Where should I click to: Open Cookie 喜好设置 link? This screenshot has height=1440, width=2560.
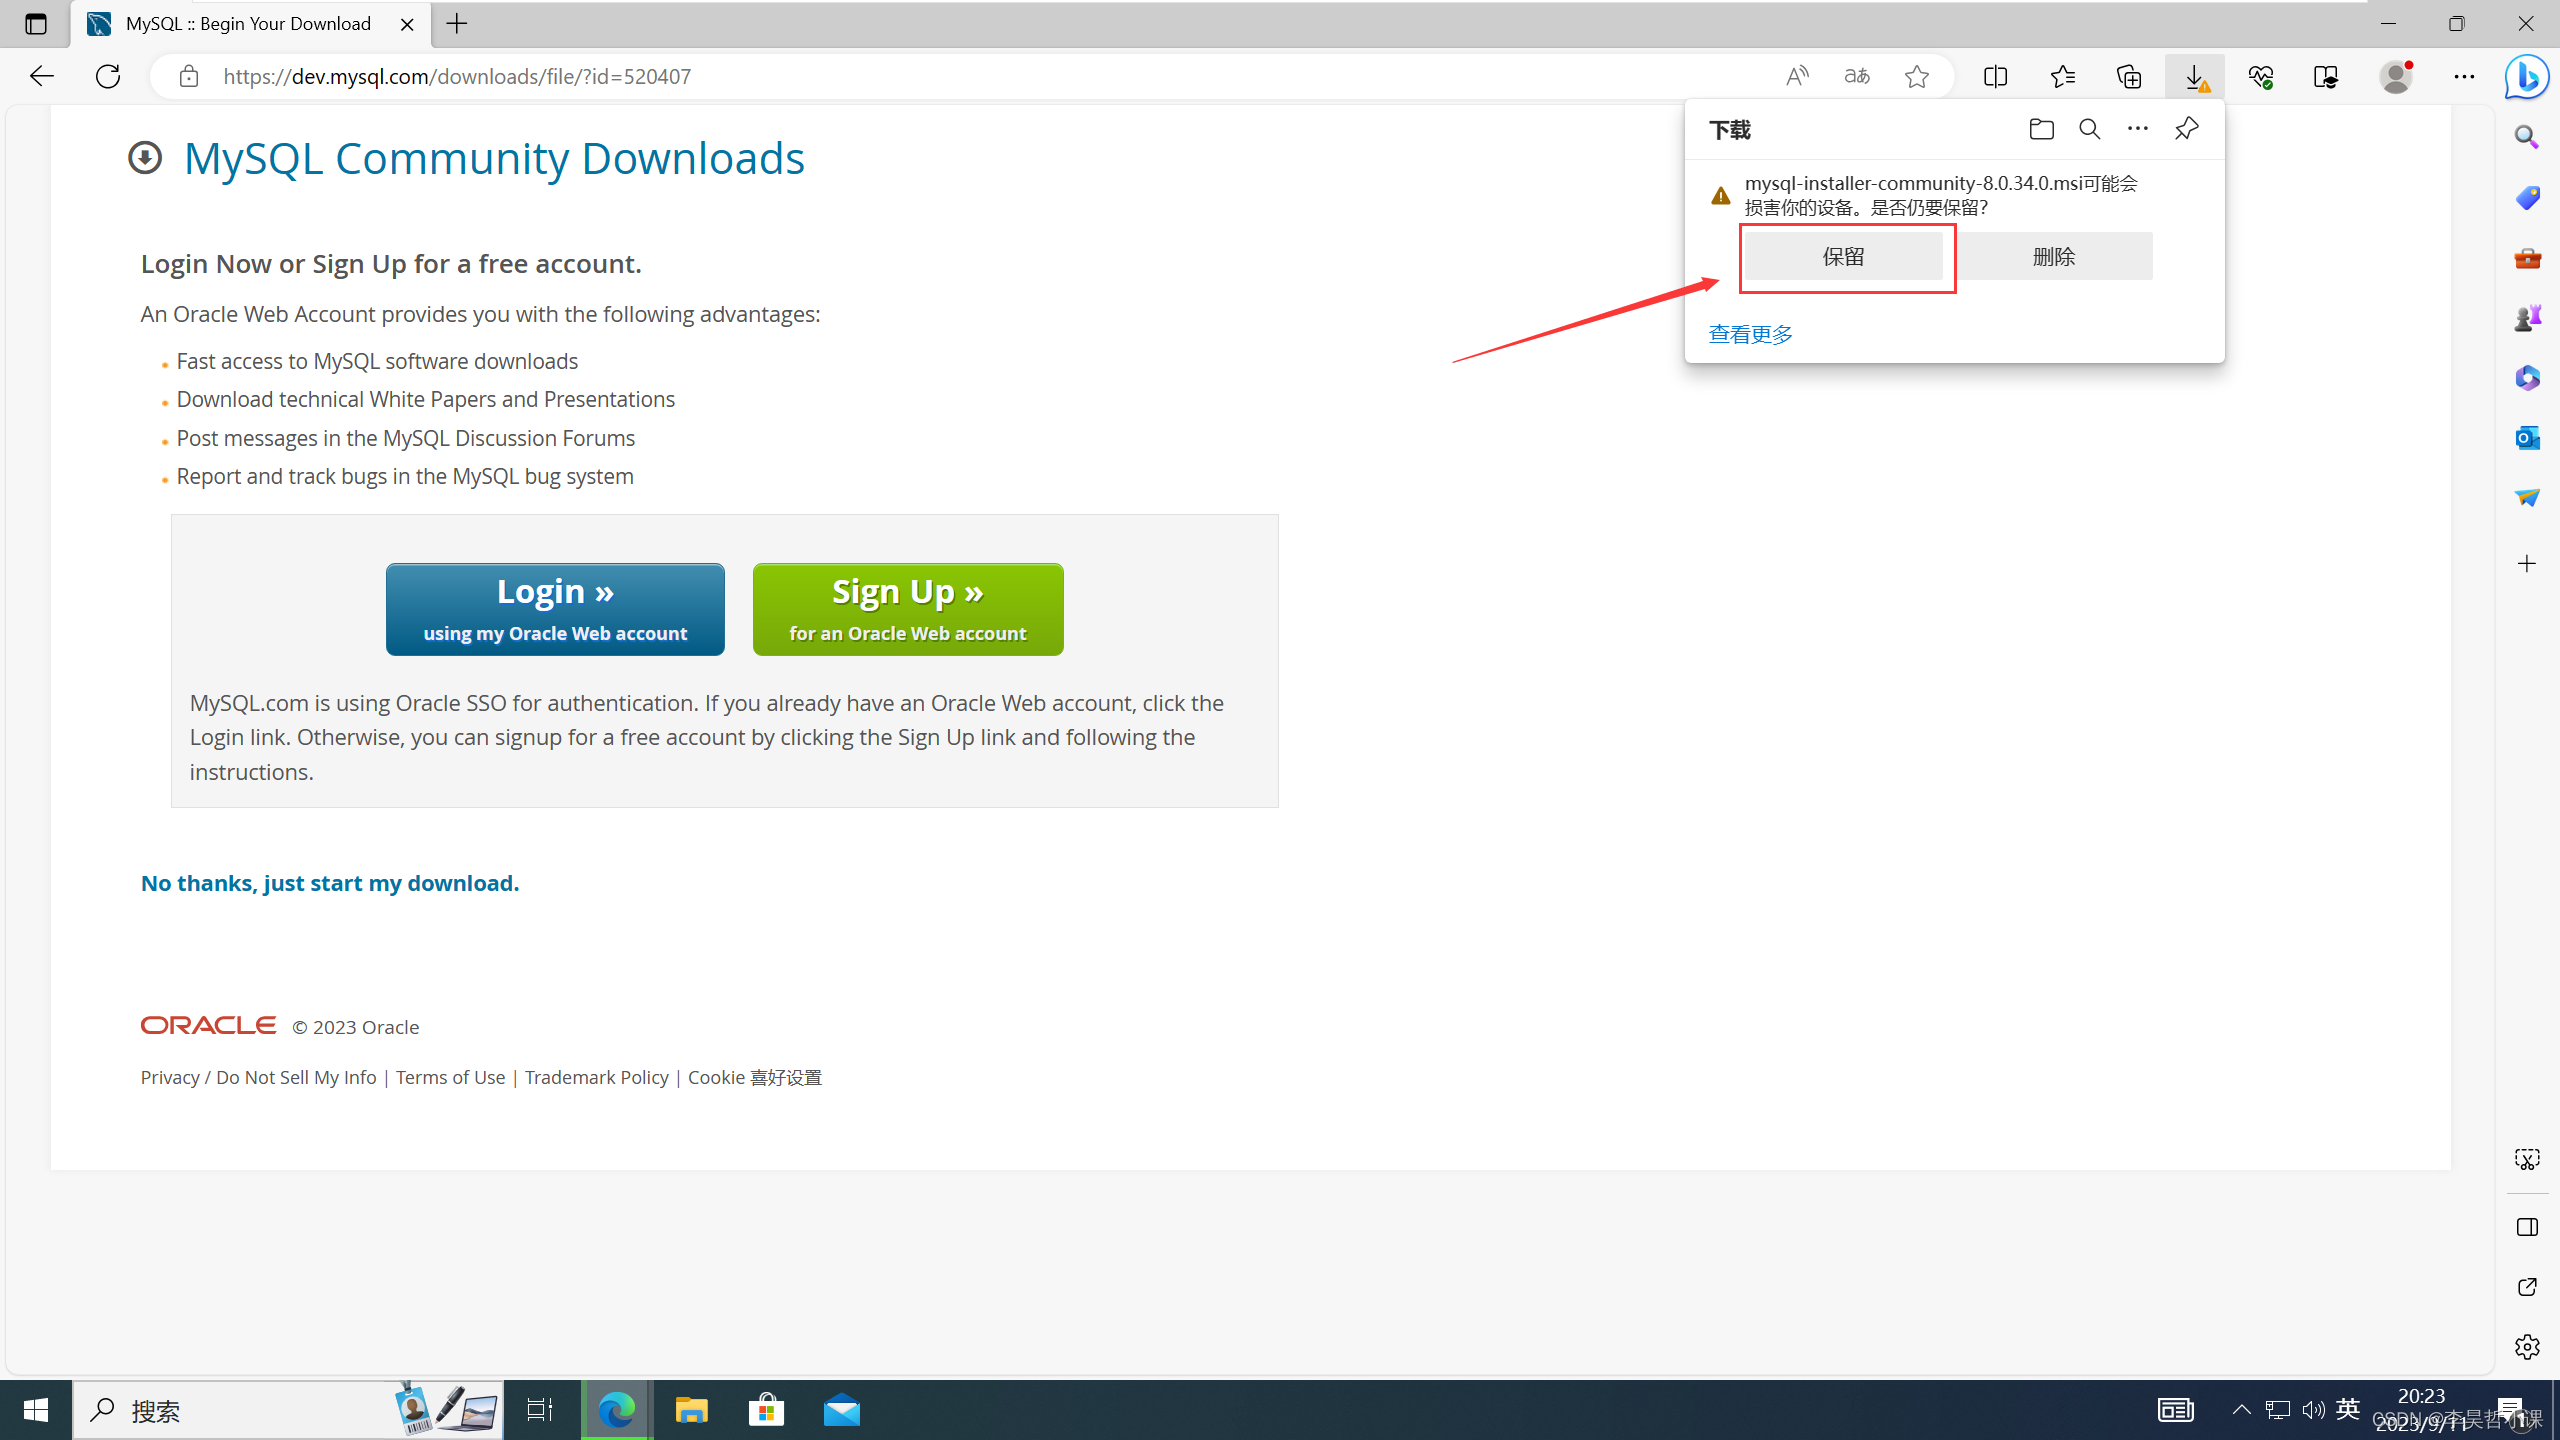tap(755, 1077)
